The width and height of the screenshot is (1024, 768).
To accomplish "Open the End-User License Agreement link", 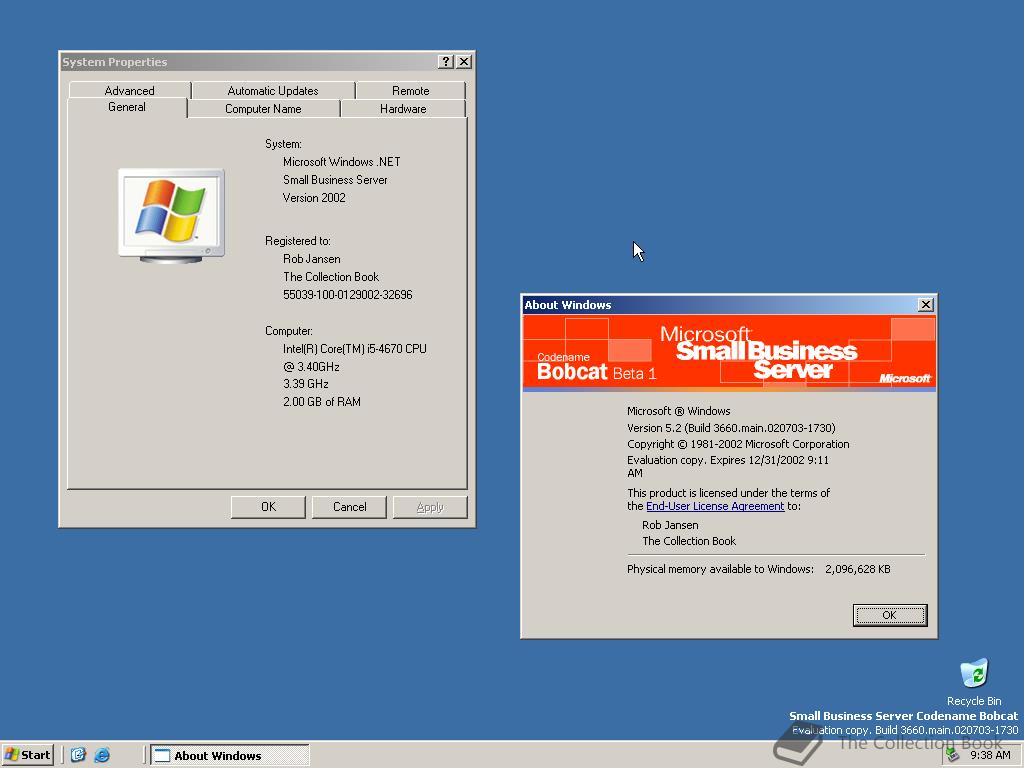I will [715, 506].
